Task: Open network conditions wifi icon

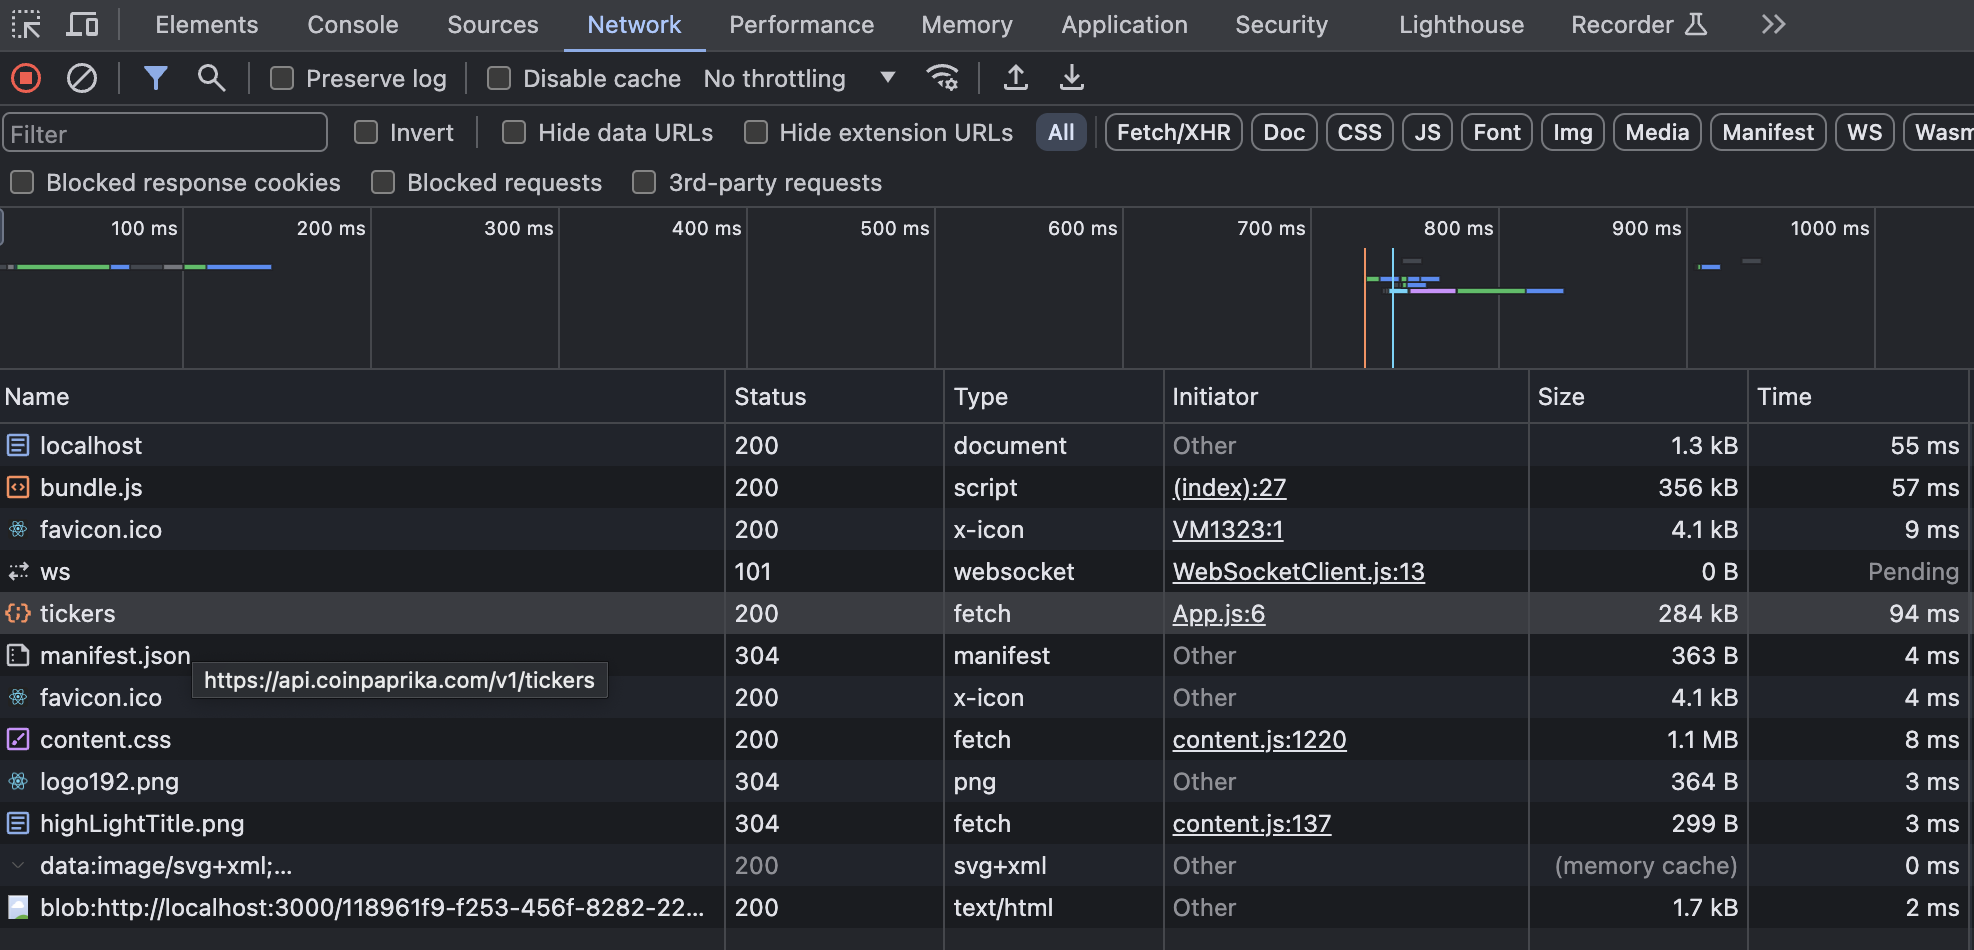Action: 943,78
